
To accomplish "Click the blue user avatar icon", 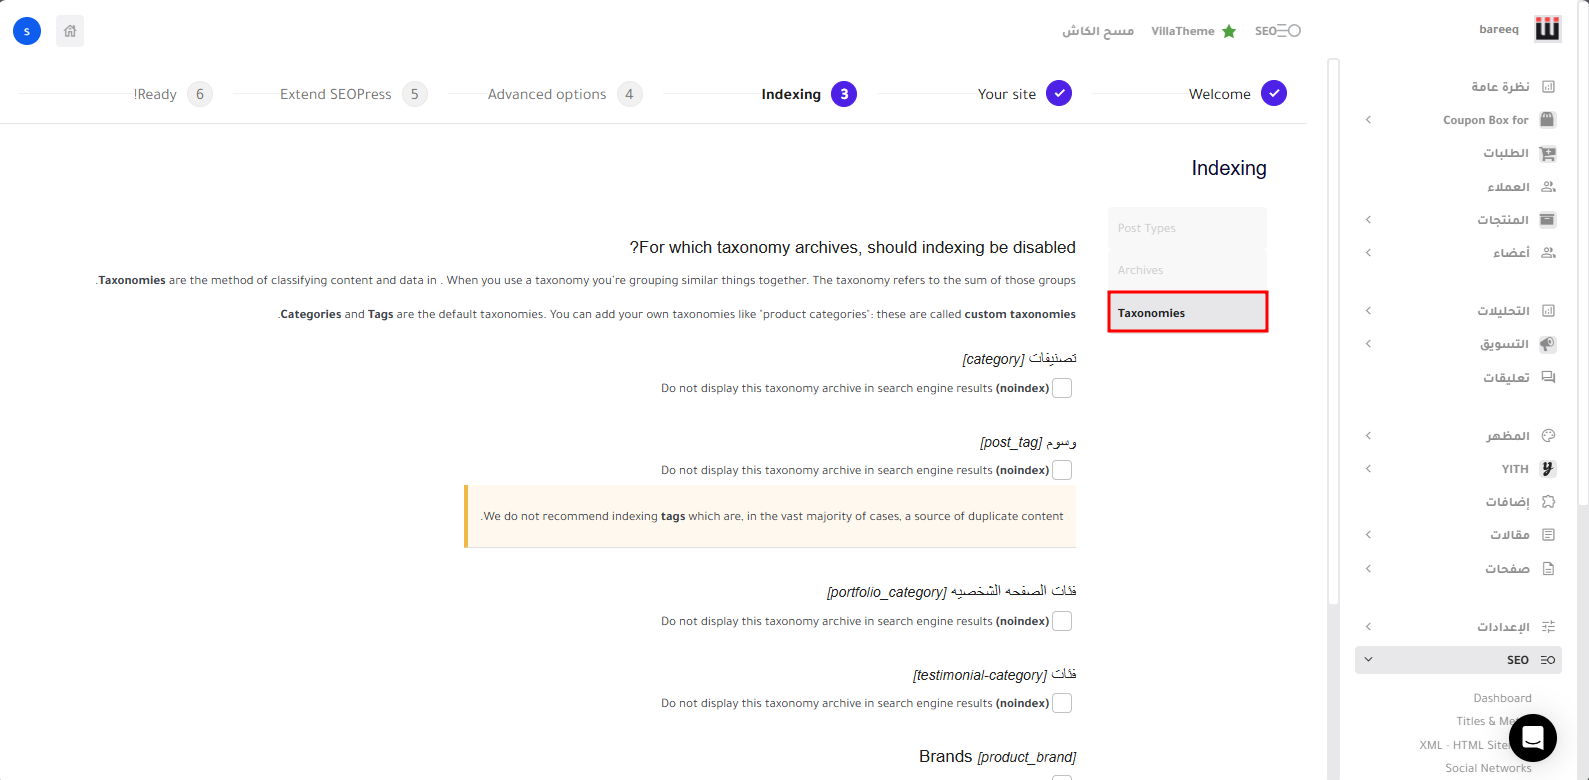I will (x=27, y=31).
